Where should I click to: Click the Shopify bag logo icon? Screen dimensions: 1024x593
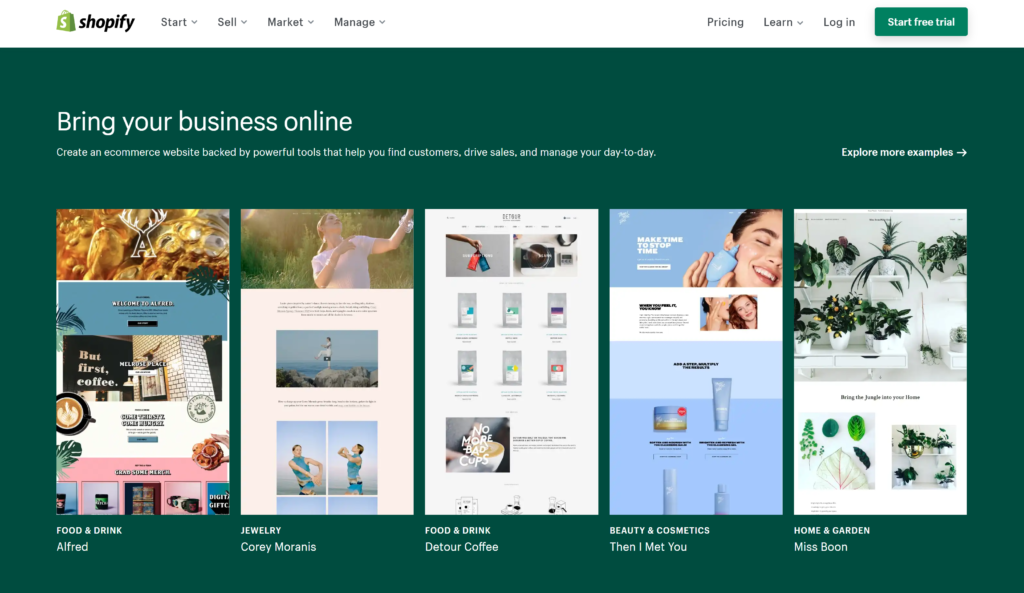click(65, 21)
